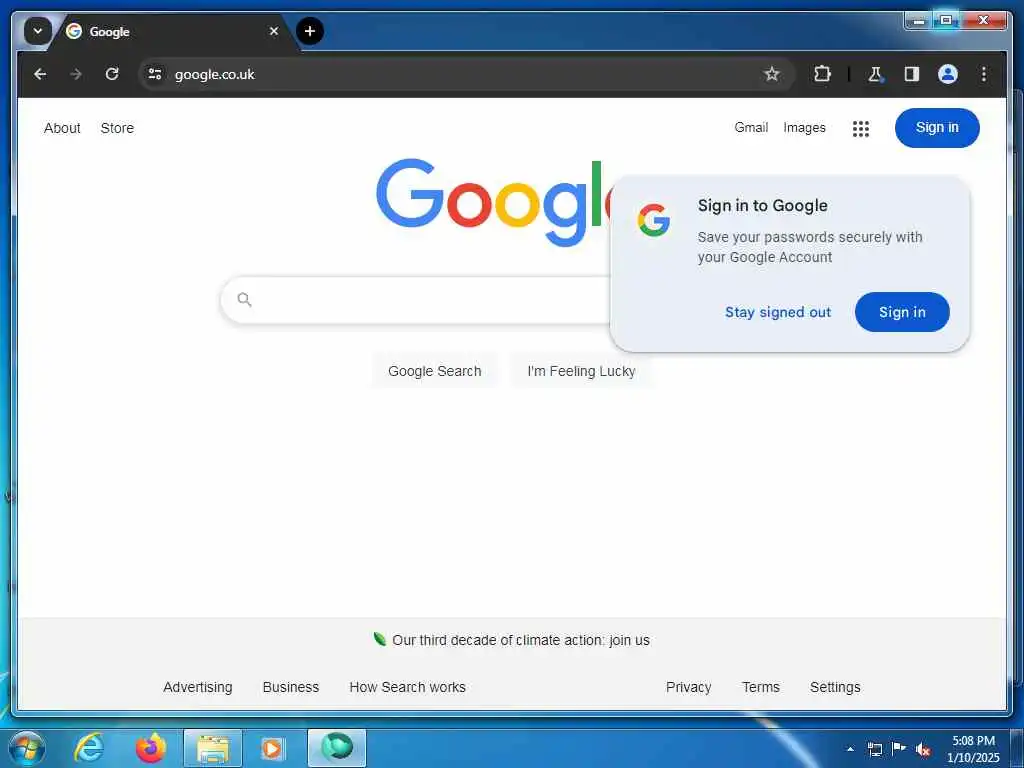Click Sign in inside the popup
This screenshot has height=768, width=1024.
pos(902,312)
